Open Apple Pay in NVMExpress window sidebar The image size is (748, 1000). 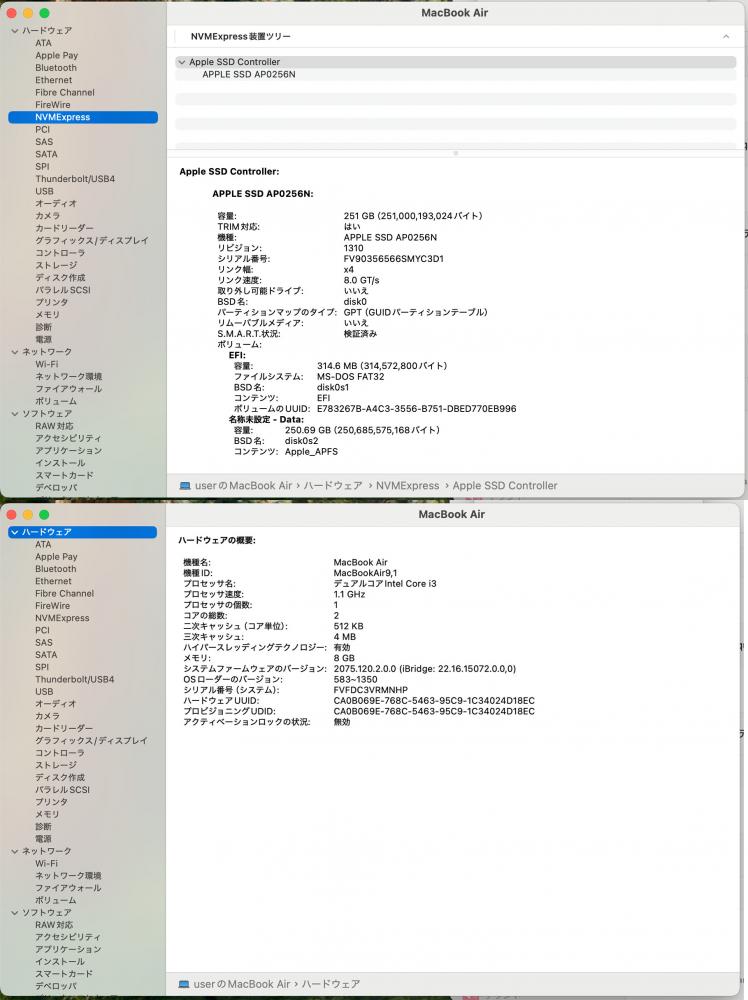pyautogui.click(x=57, y=55)
